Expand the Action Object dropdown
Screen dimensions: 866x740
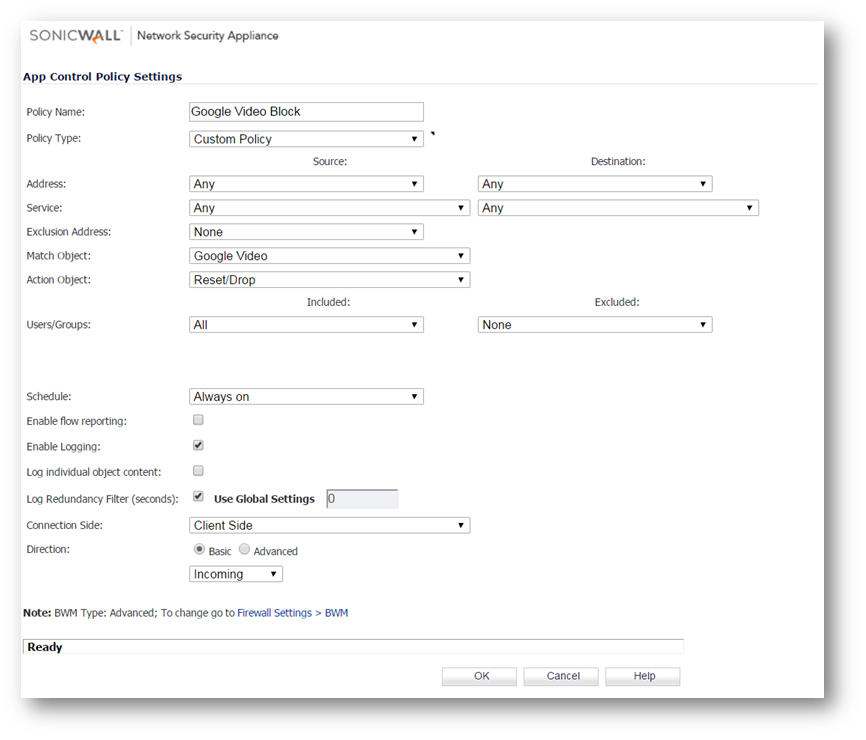coord(329,280)
